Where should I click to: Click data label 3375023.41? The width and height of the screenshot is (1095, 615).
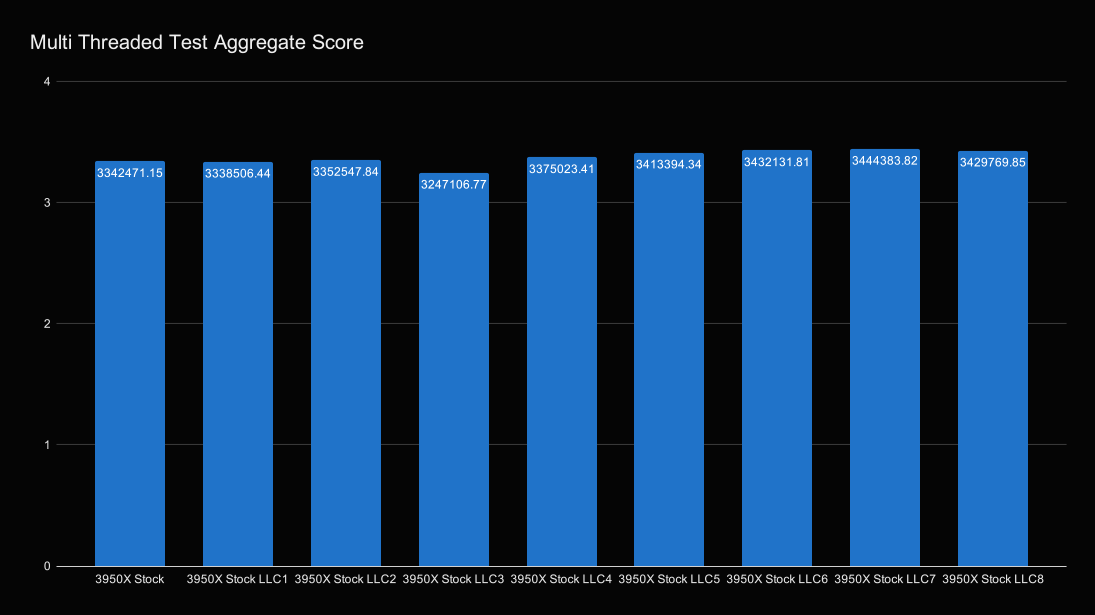[561, 169]
